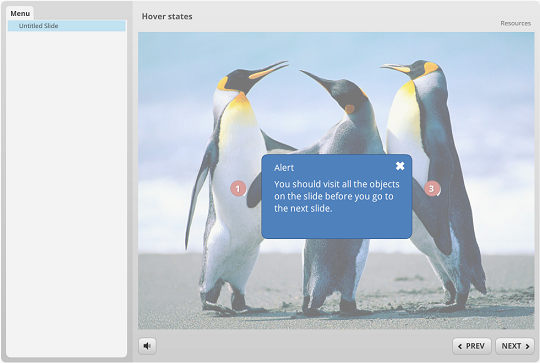Switch to the Menu tab
Image resolution: width=540 pixels, height=363 pixels.
pyautogui.click(x=20, y=13)
